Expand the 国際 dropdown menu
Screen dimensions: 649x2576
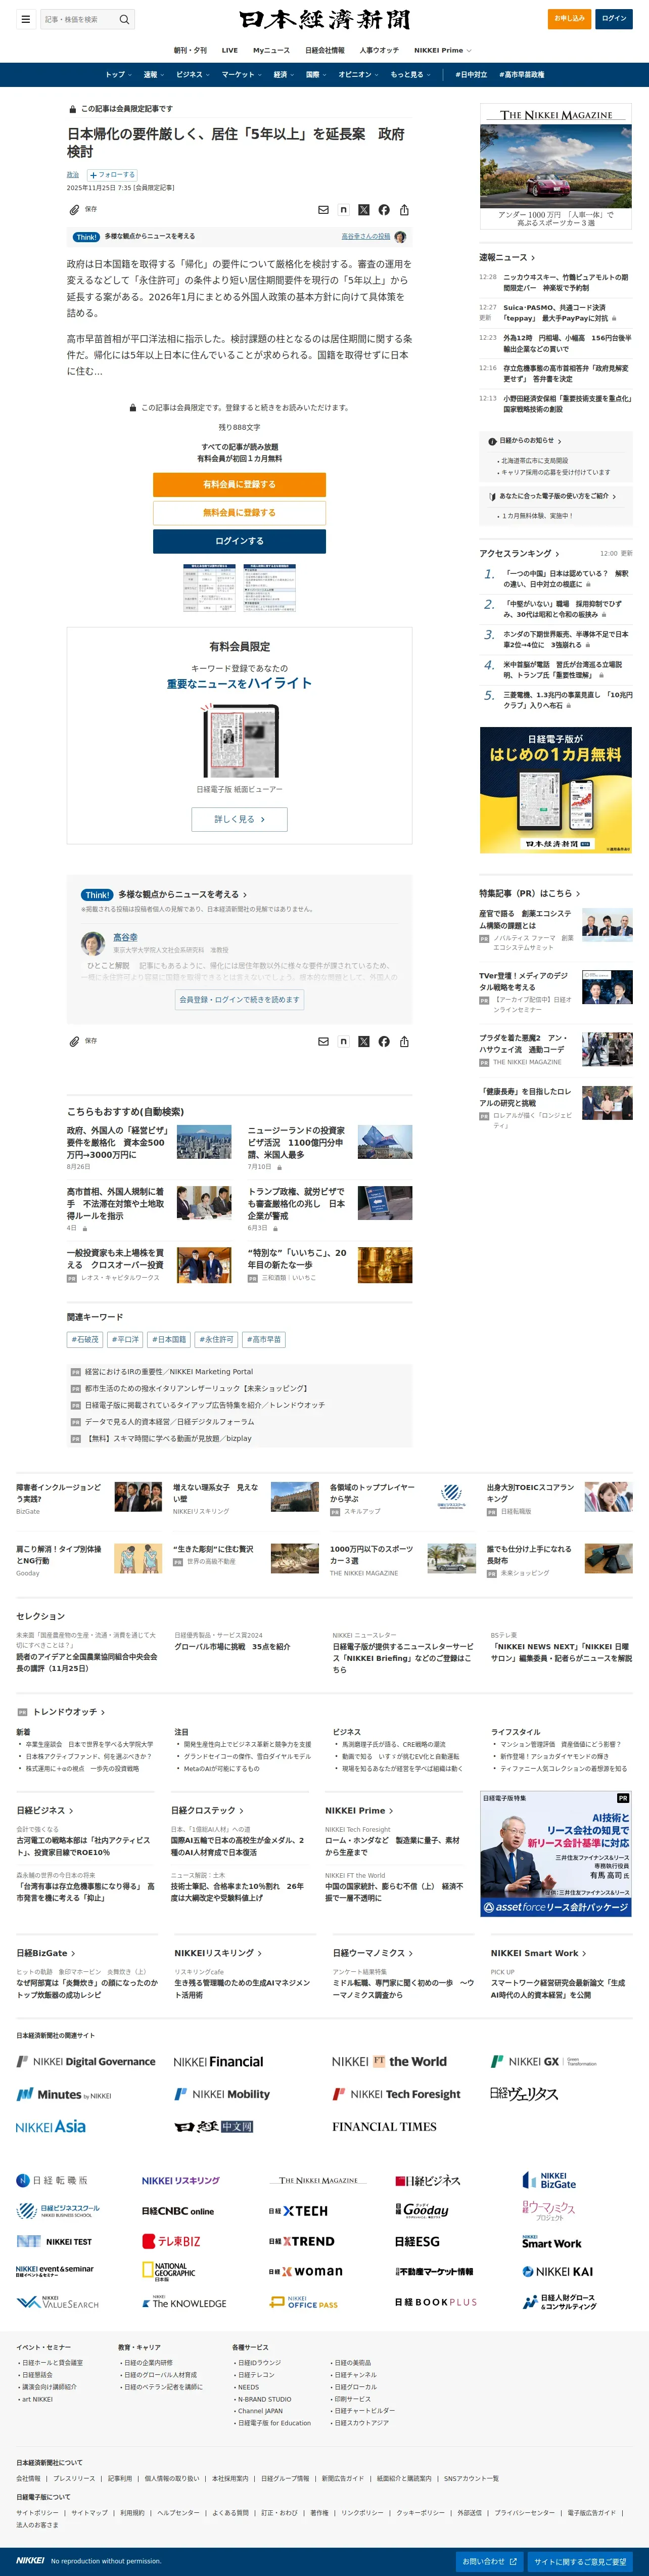pyautogui.click(x=316, y=75)
